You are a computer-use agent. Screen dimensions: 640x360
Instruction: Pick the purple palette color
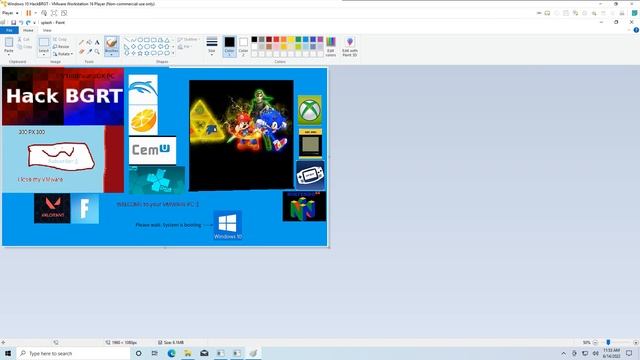pos(320,39)
